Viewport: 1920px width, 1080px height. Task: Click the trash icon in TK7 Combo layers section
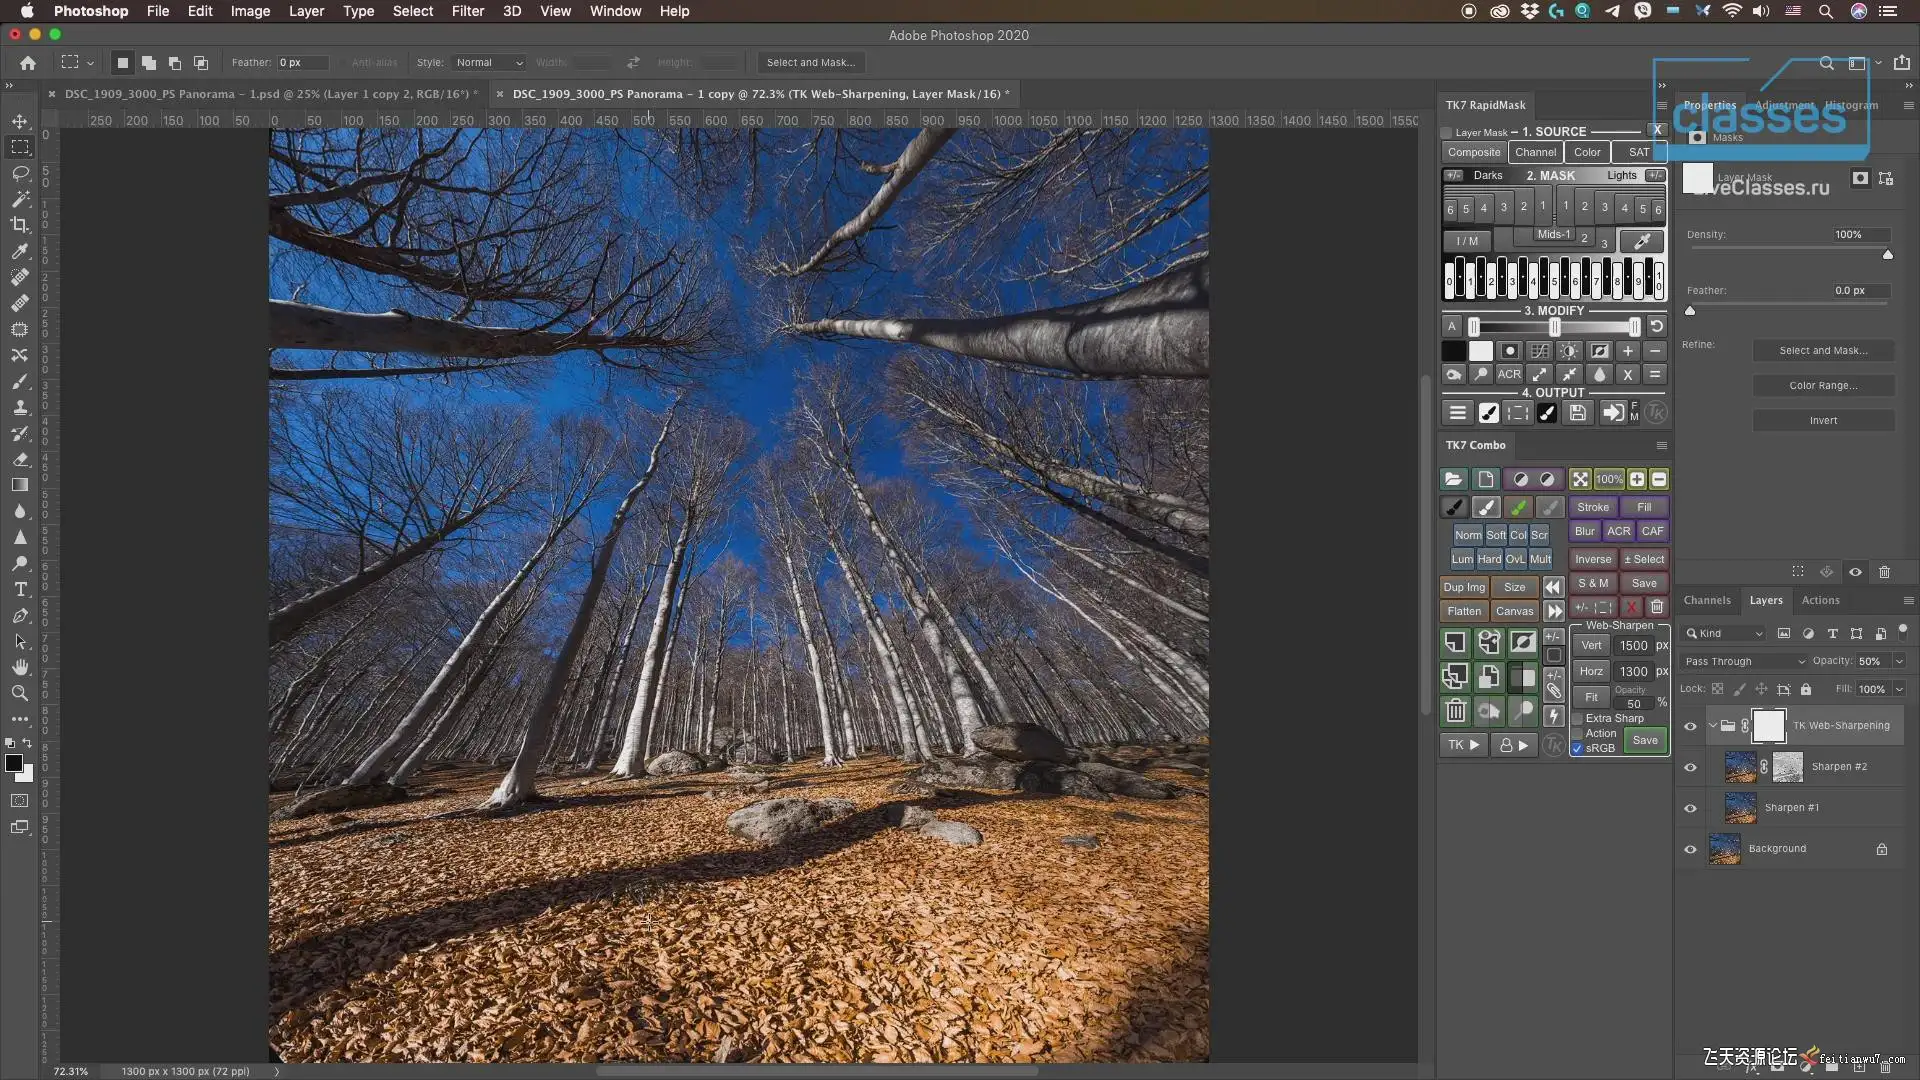(x=1455, y=711)
